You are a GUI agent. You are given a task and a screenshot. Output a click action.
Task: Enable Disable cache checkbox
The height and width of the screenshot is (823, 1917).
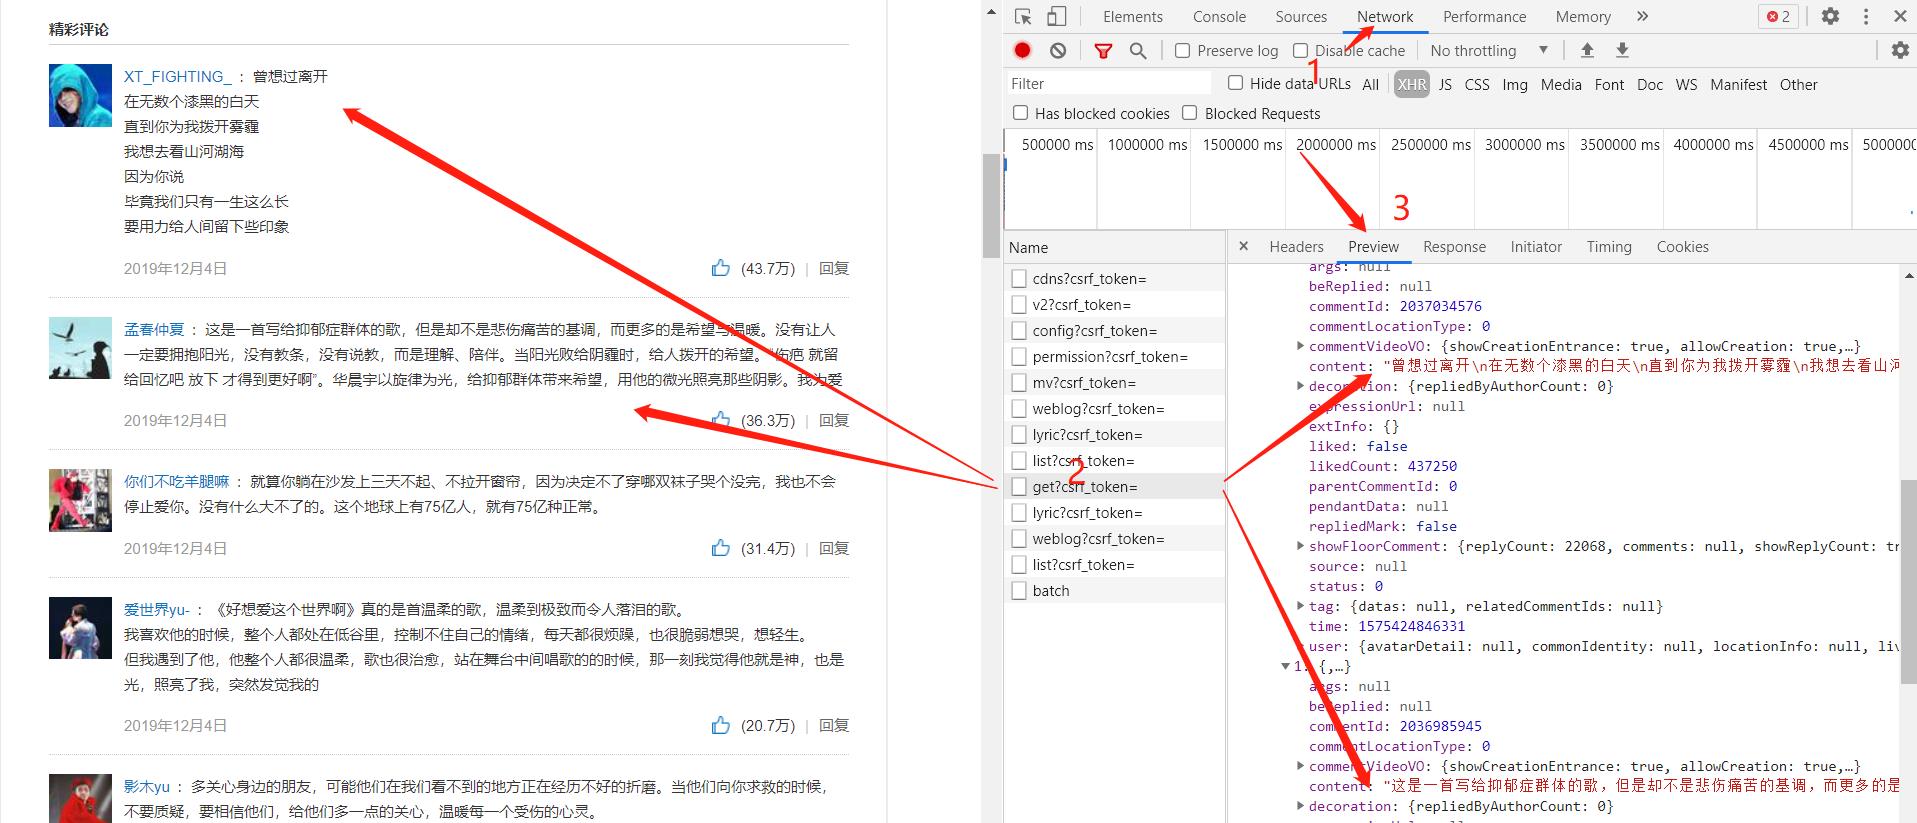[x=1300, y=50]
